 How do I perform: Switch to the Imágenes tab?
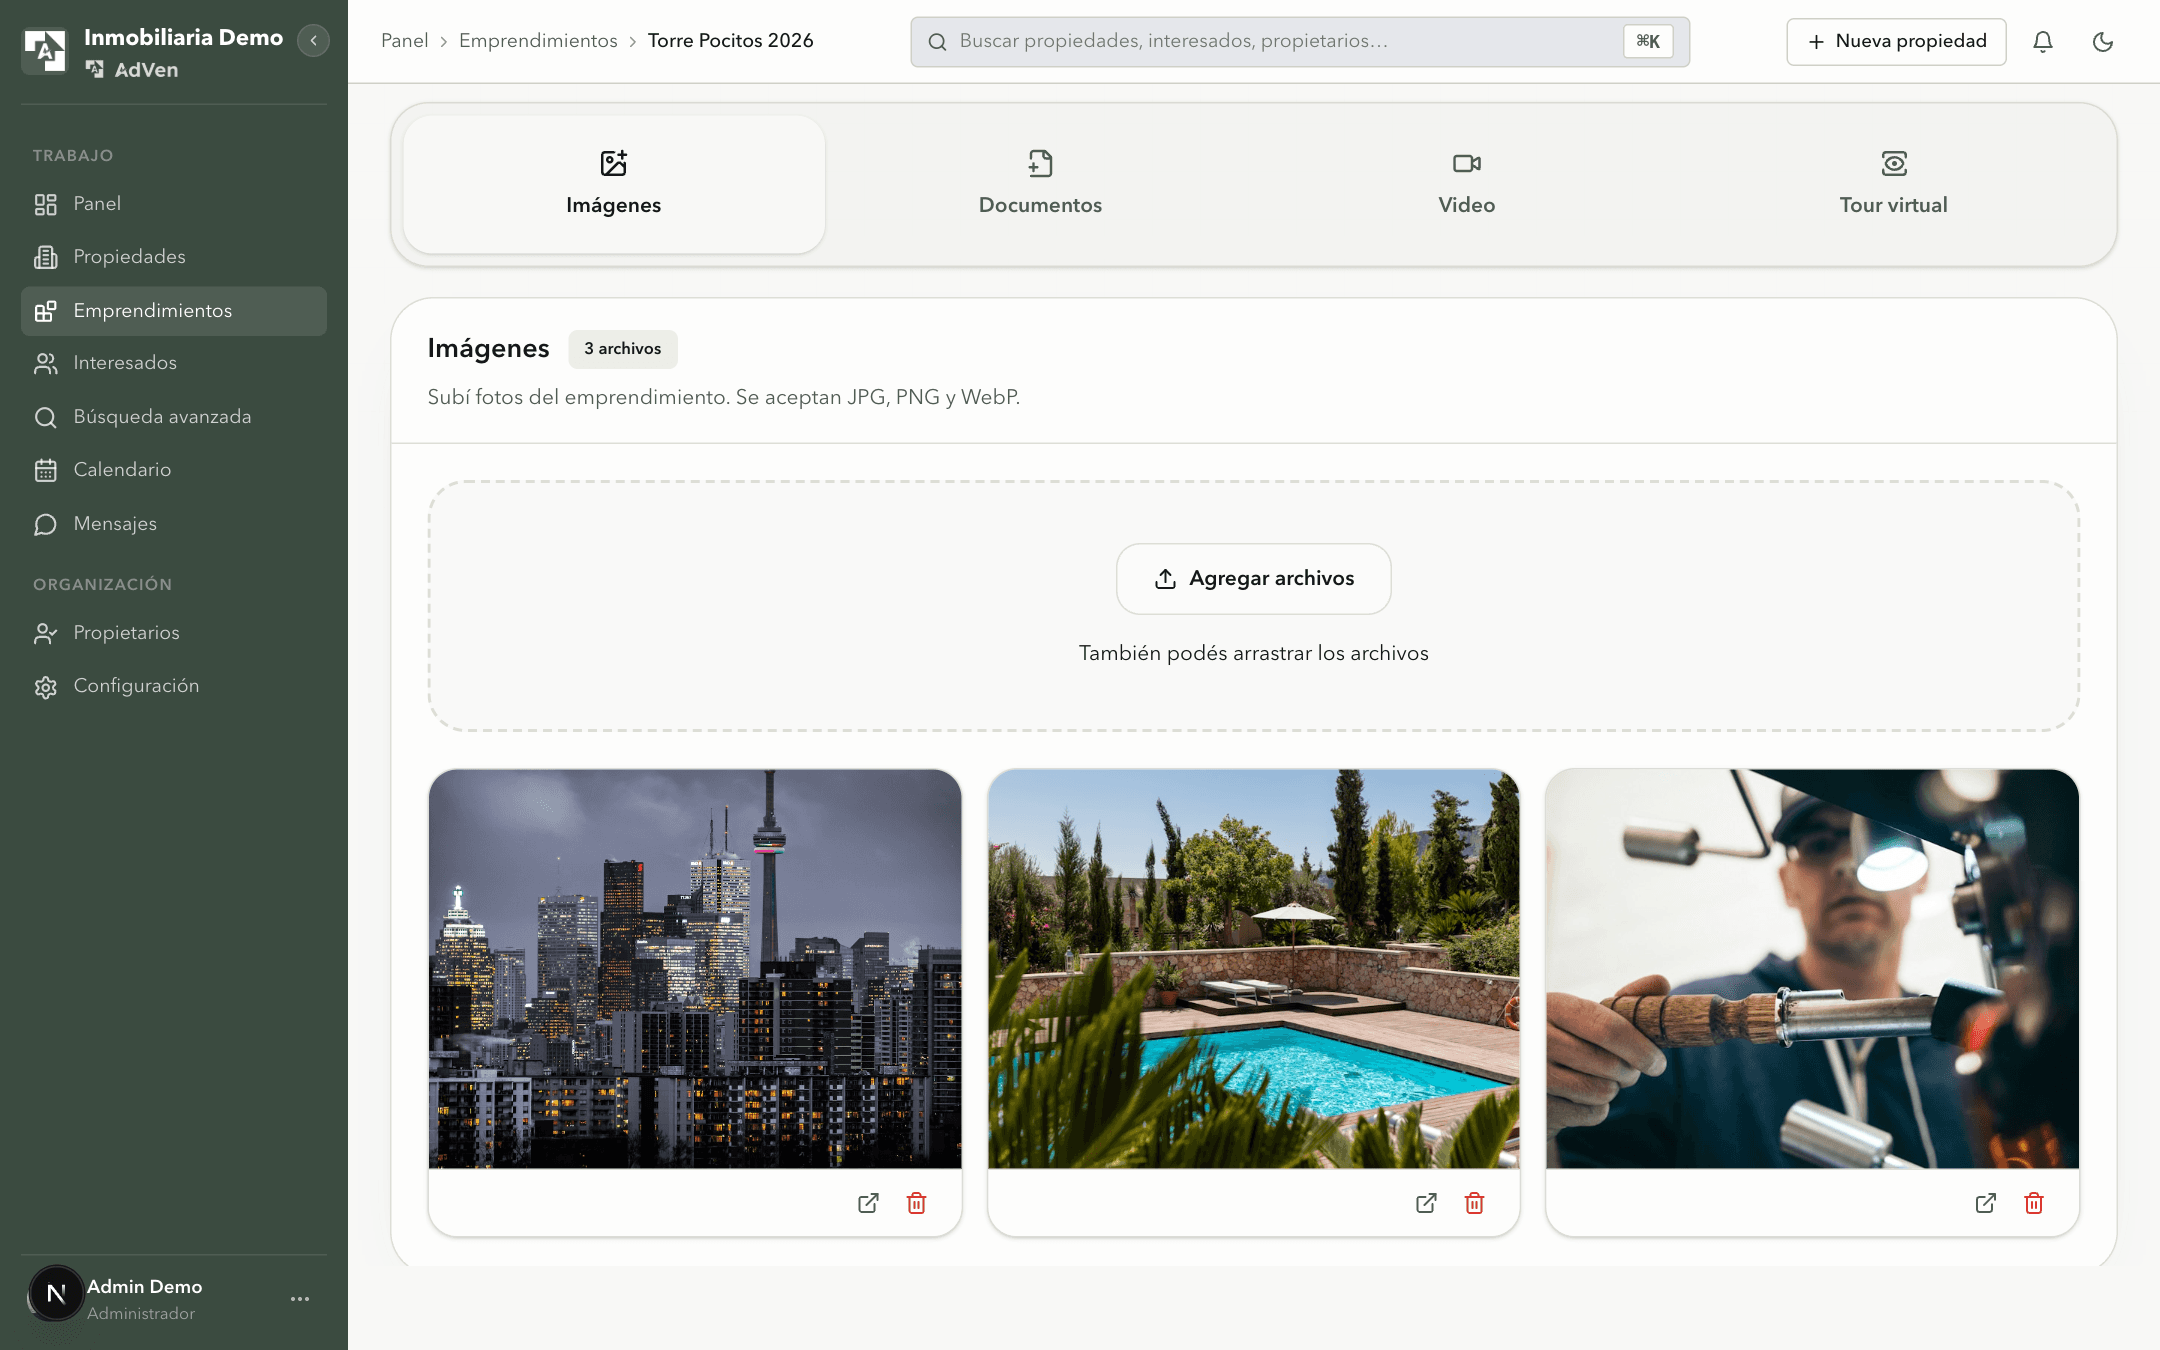coord(614,185)
